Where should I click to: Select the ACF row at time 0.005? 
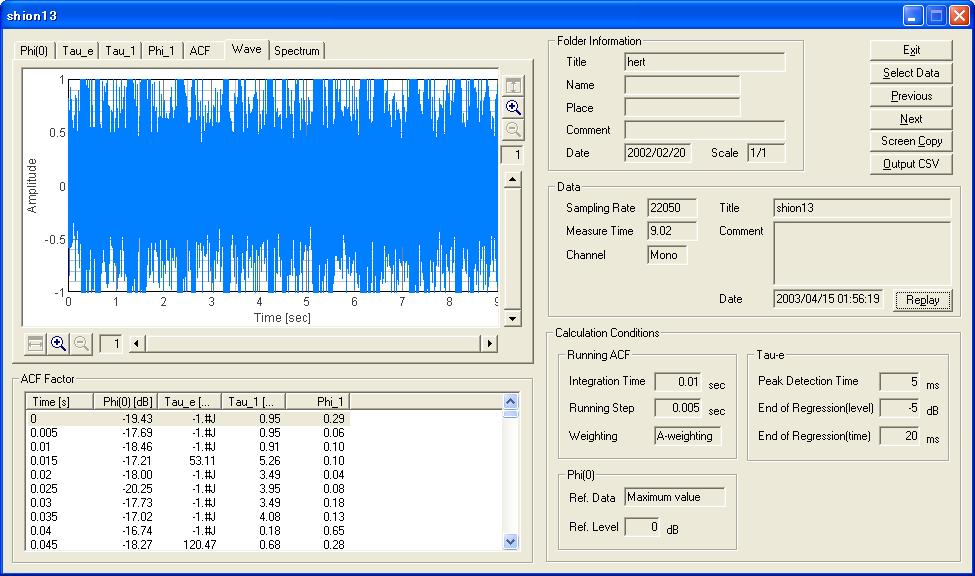[188, 433]
